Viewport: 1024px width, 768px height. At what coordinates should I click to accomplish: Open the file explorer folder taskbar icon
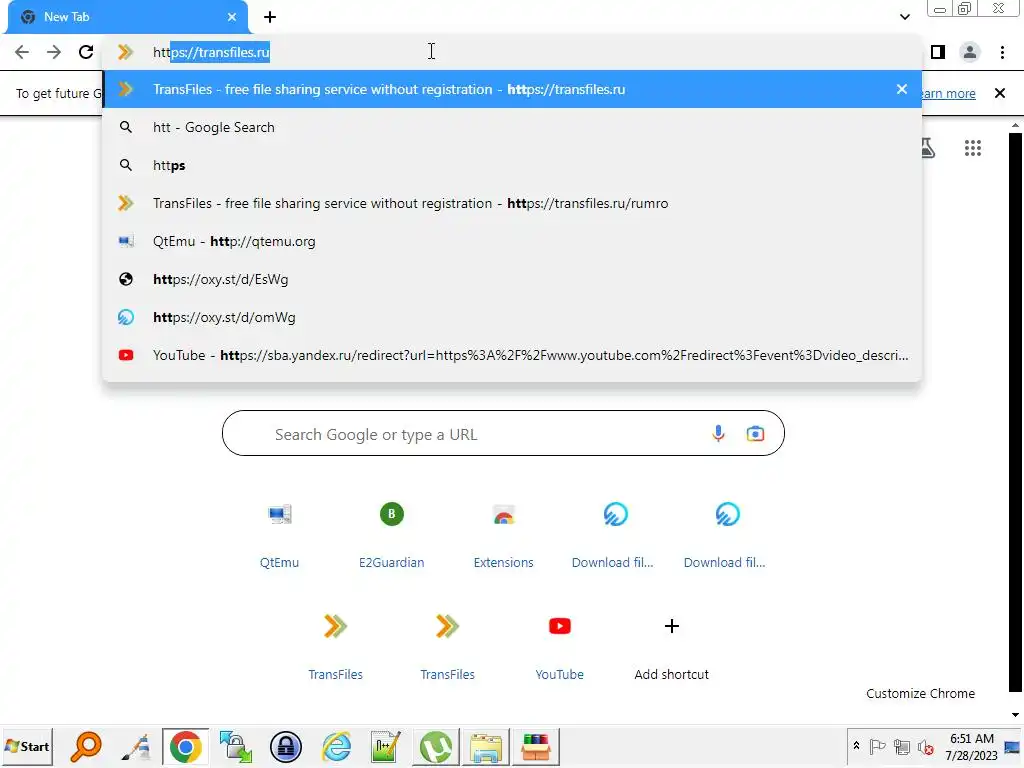pyautogui.click(x=485, y=747)
